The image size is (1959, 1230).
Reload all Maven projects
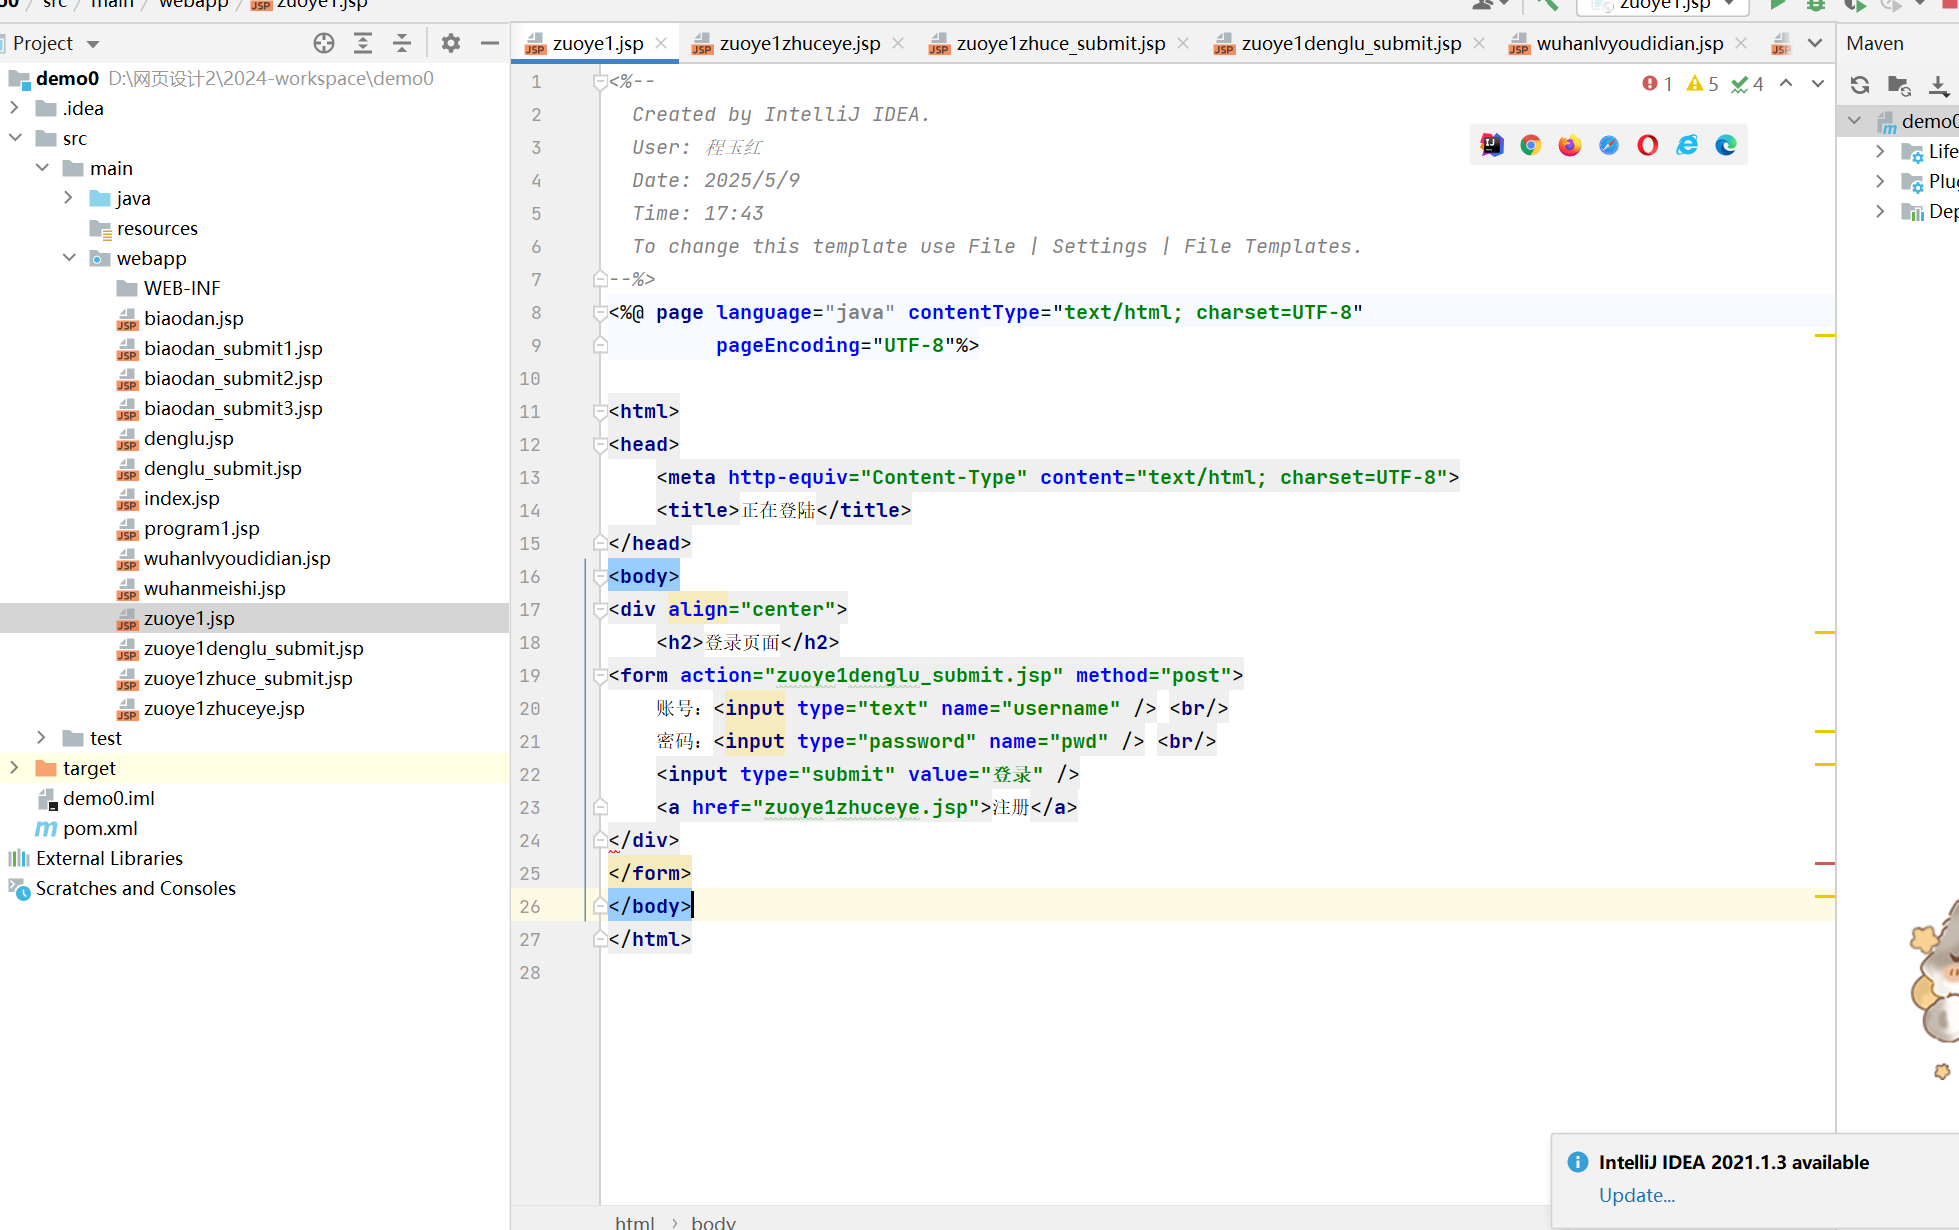[x=1860, y=85]
